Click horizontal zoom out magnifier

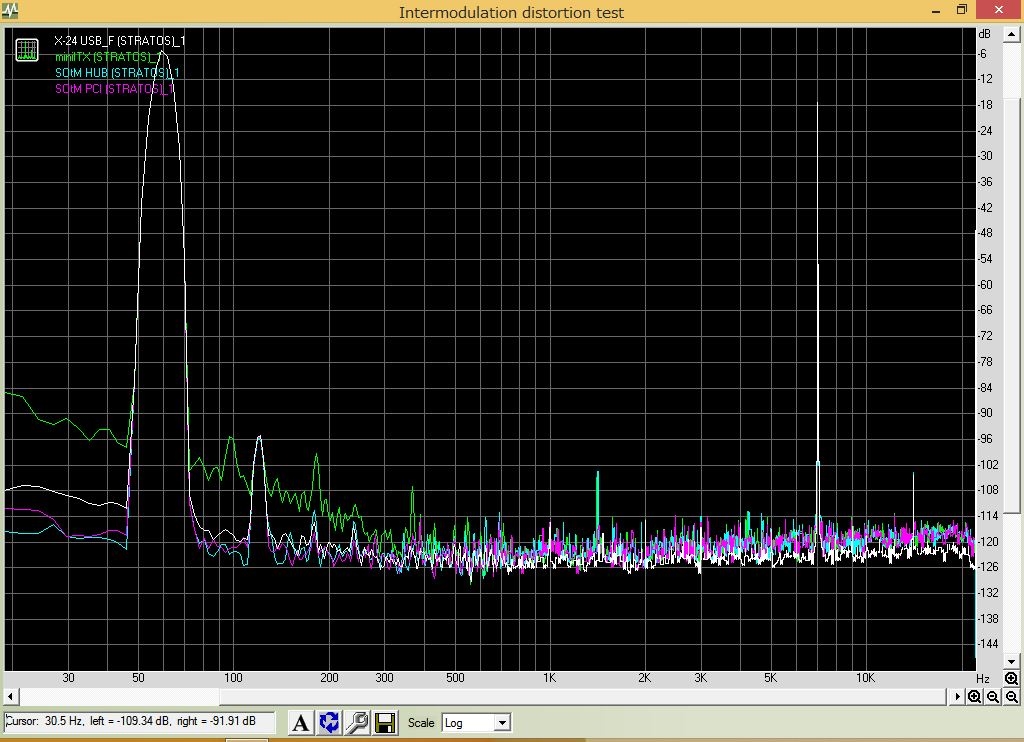[992, 697]
